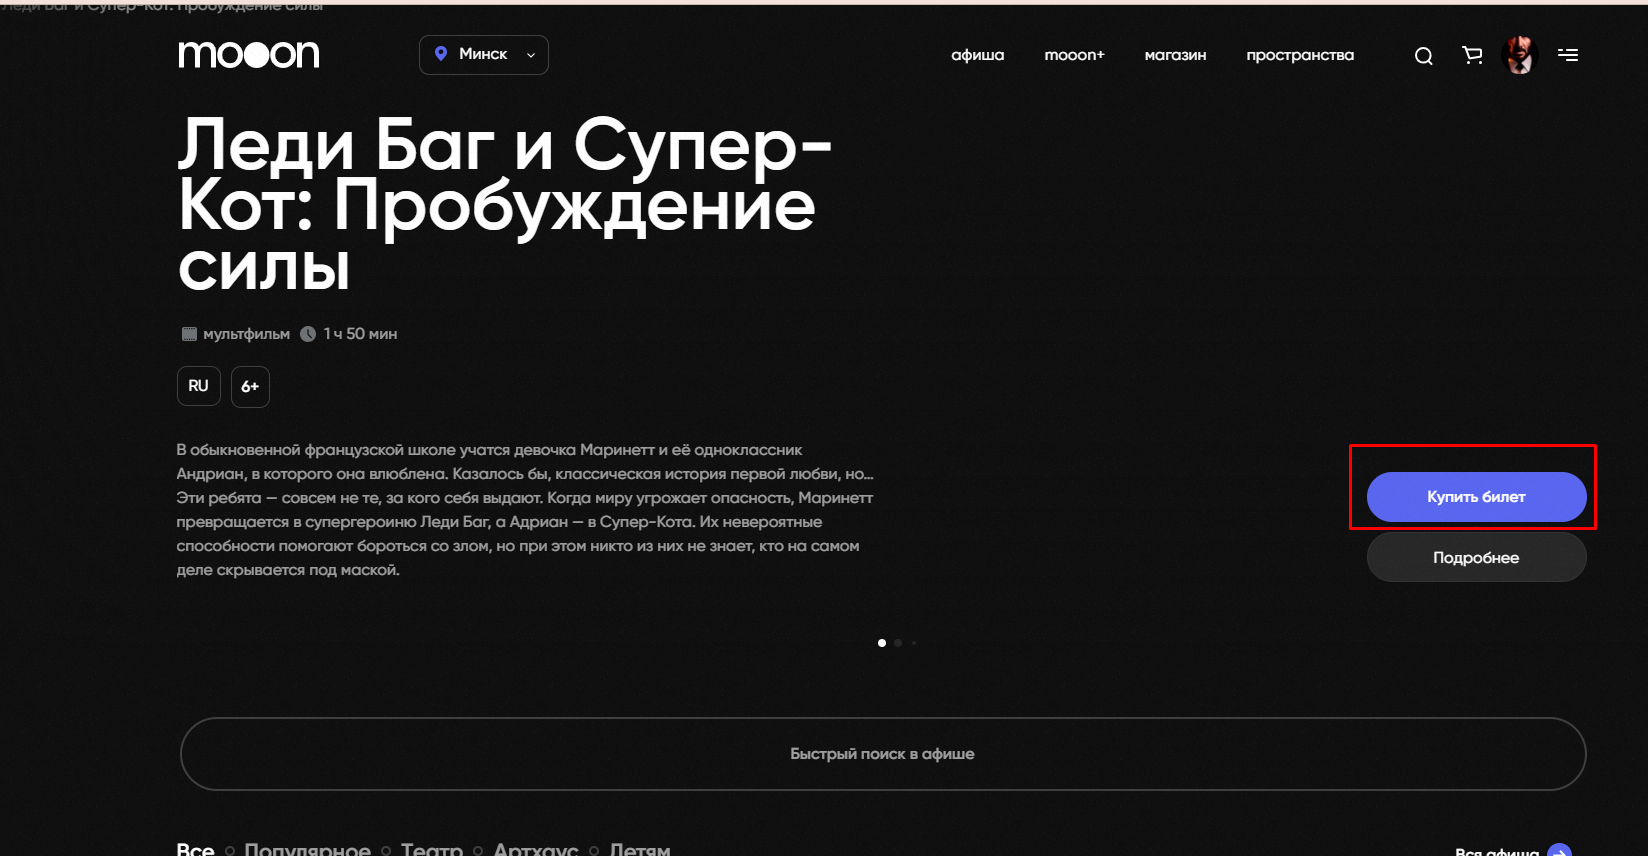Open the search magnifier icon
This screenshot has width=1648, height=856.
(x=1424, y=56)
